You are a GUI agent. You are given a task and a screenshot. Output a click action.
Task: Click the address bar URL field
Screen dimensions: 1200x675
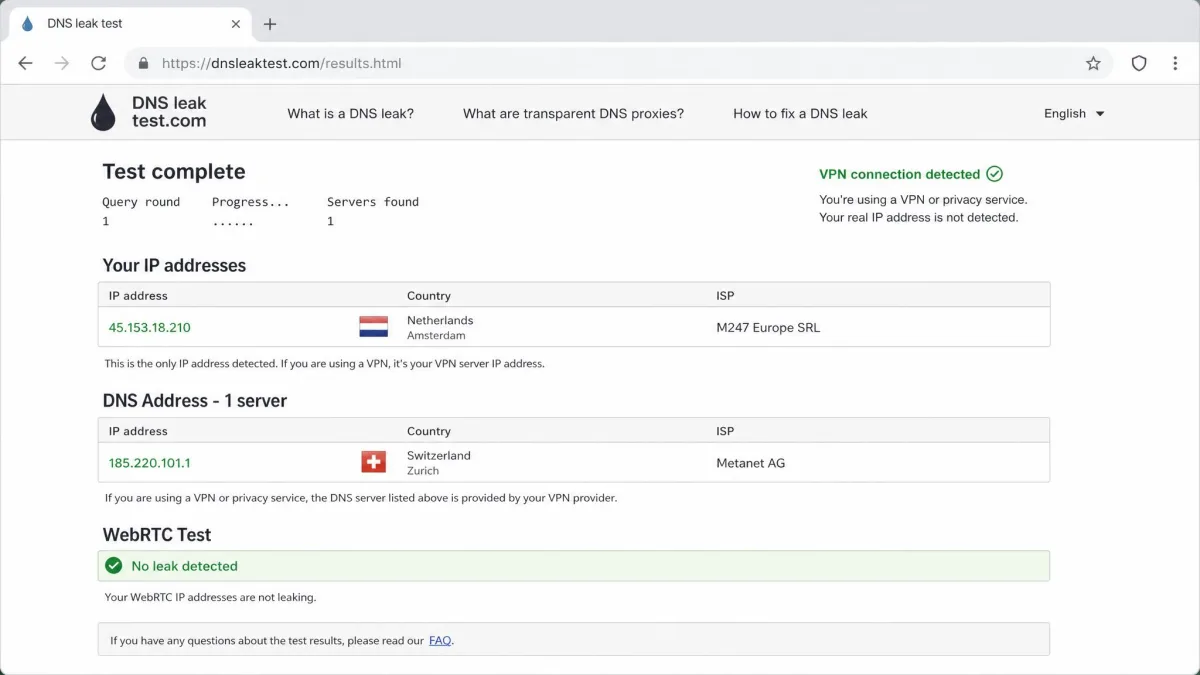pyautogui.click(x=617, y=63)
